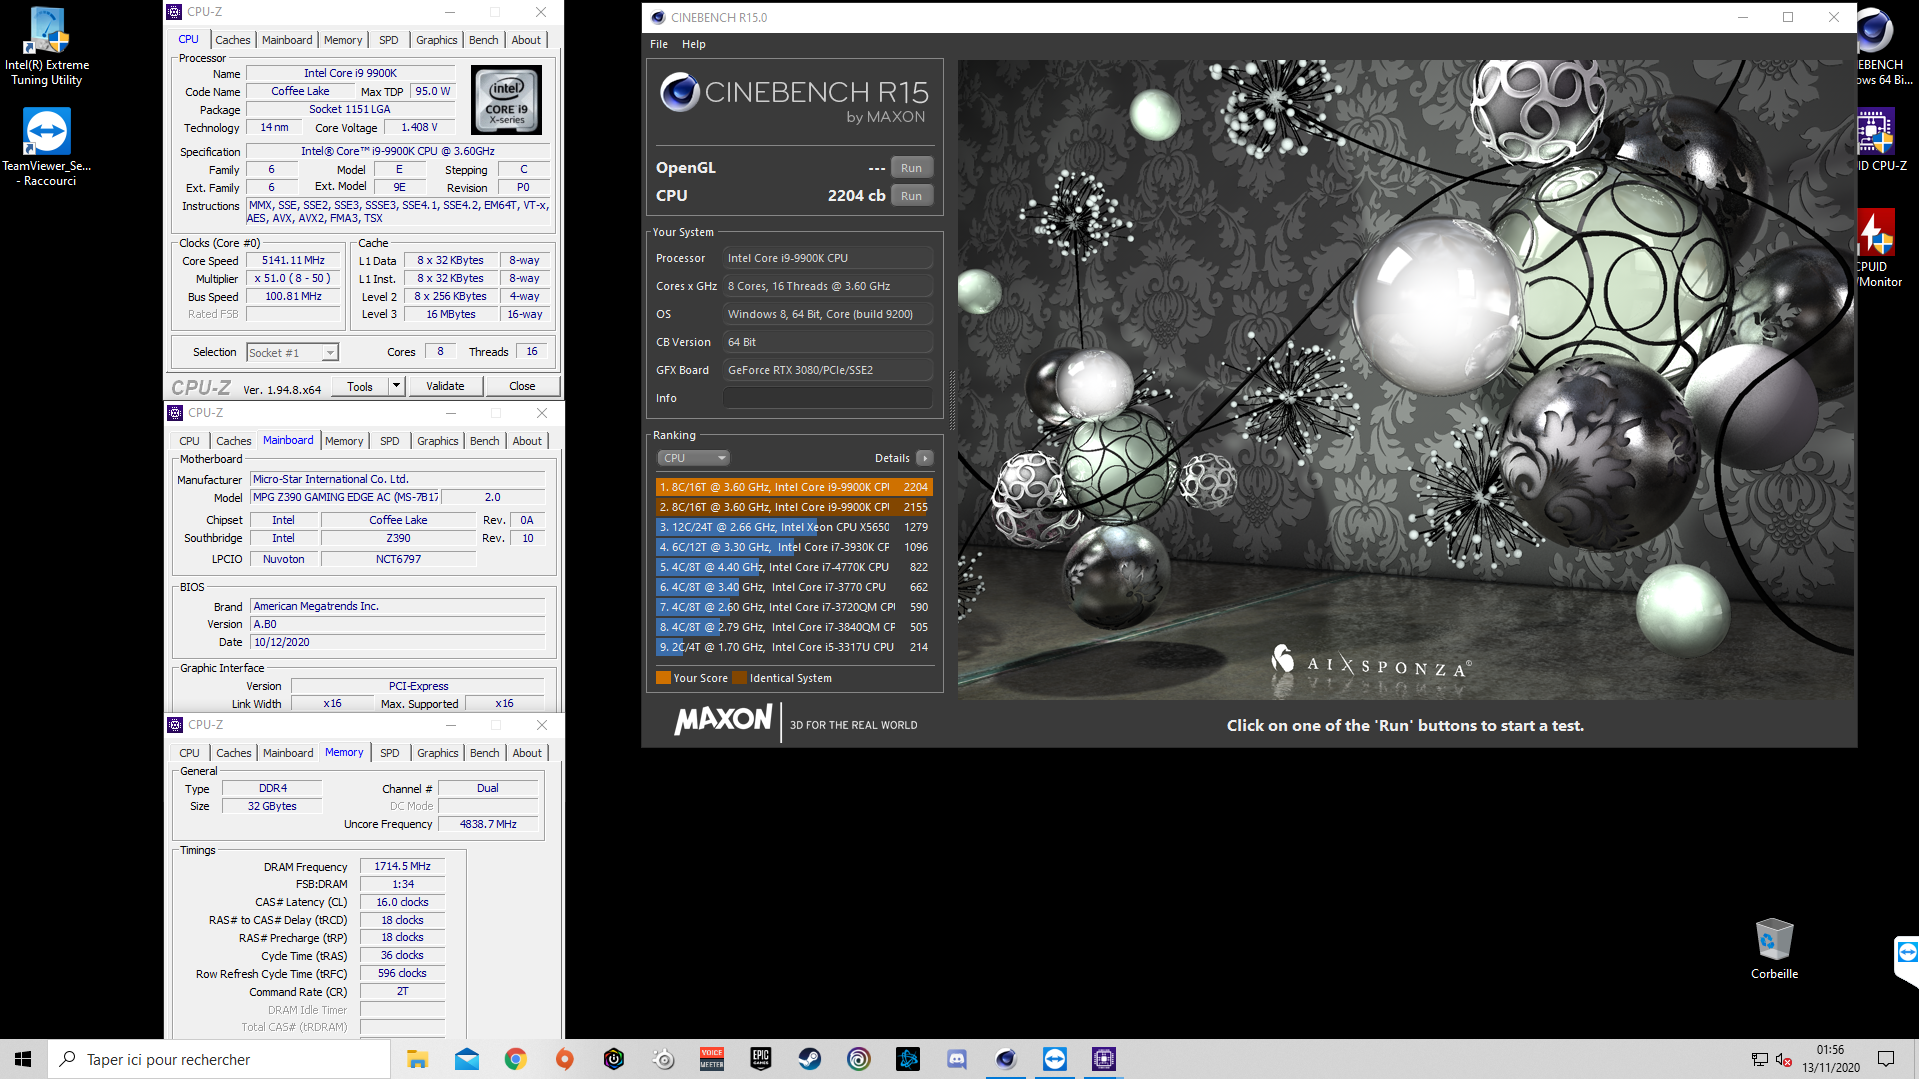Viewport: 1919px width, 1079px height.
Task: Run the OpenGL benchmark
Action: coord(911,168)
